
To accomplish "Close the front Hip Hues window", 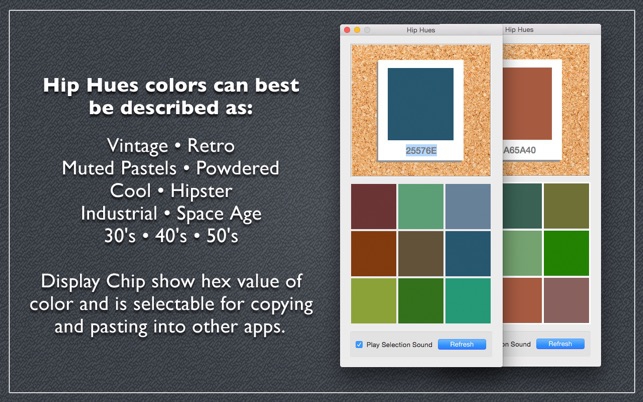I will [x=347, y=30].
